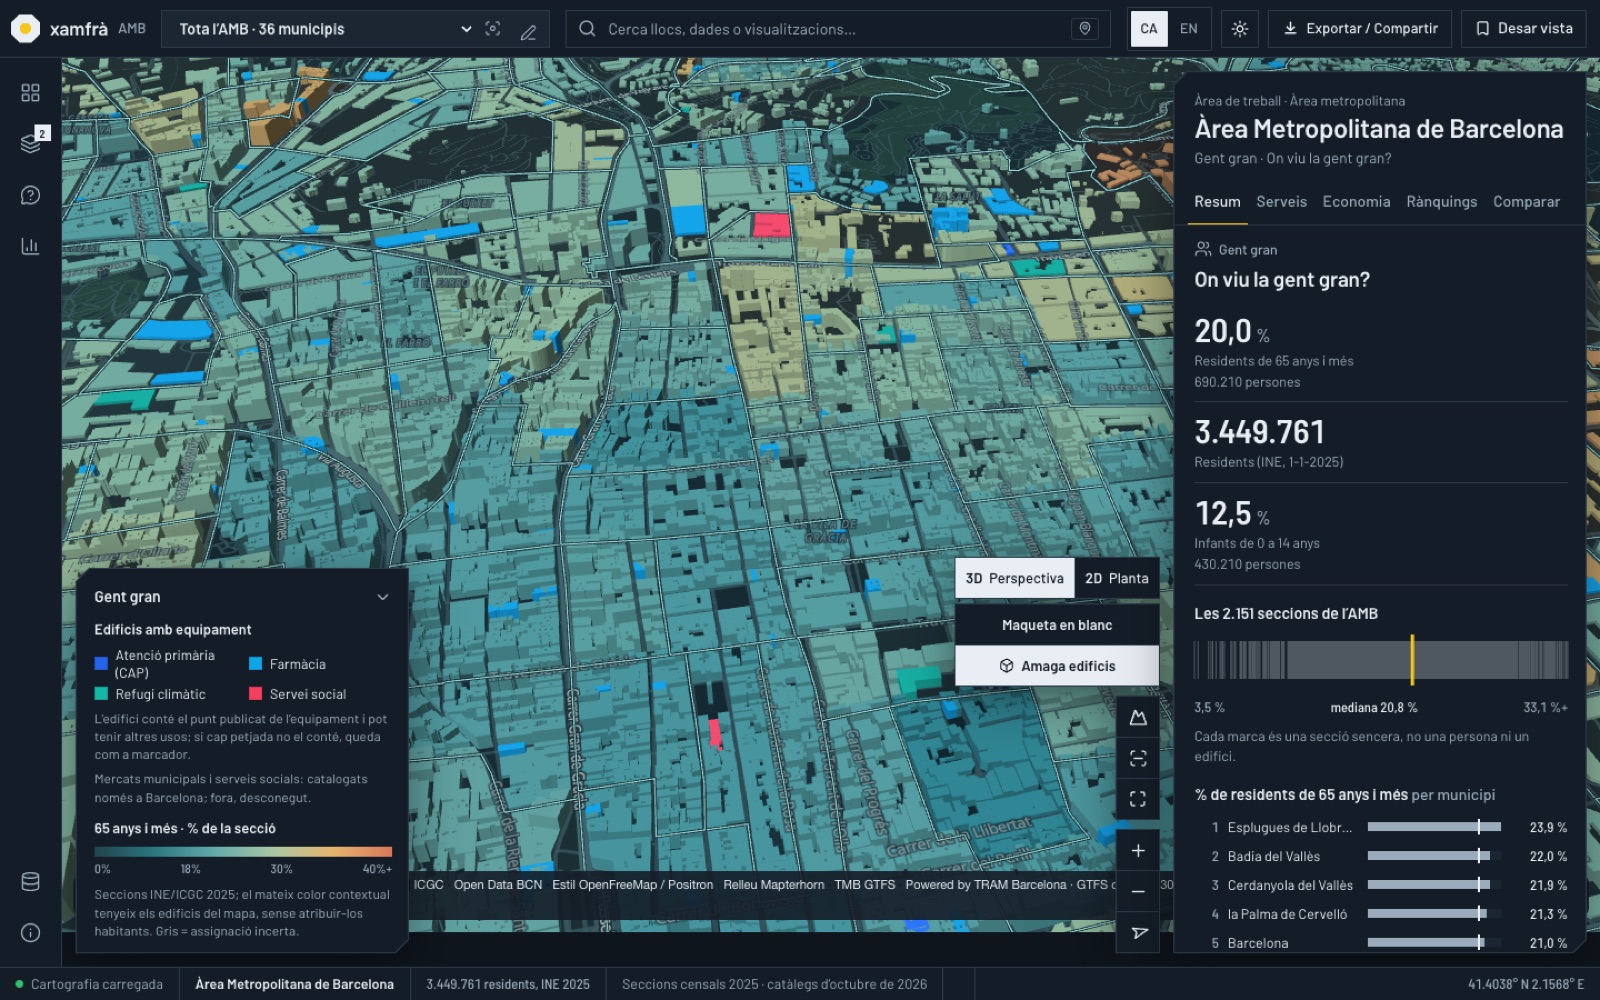Click the compass north arrow icon
1600x1000 pixels.
[x=1138, y=932]
